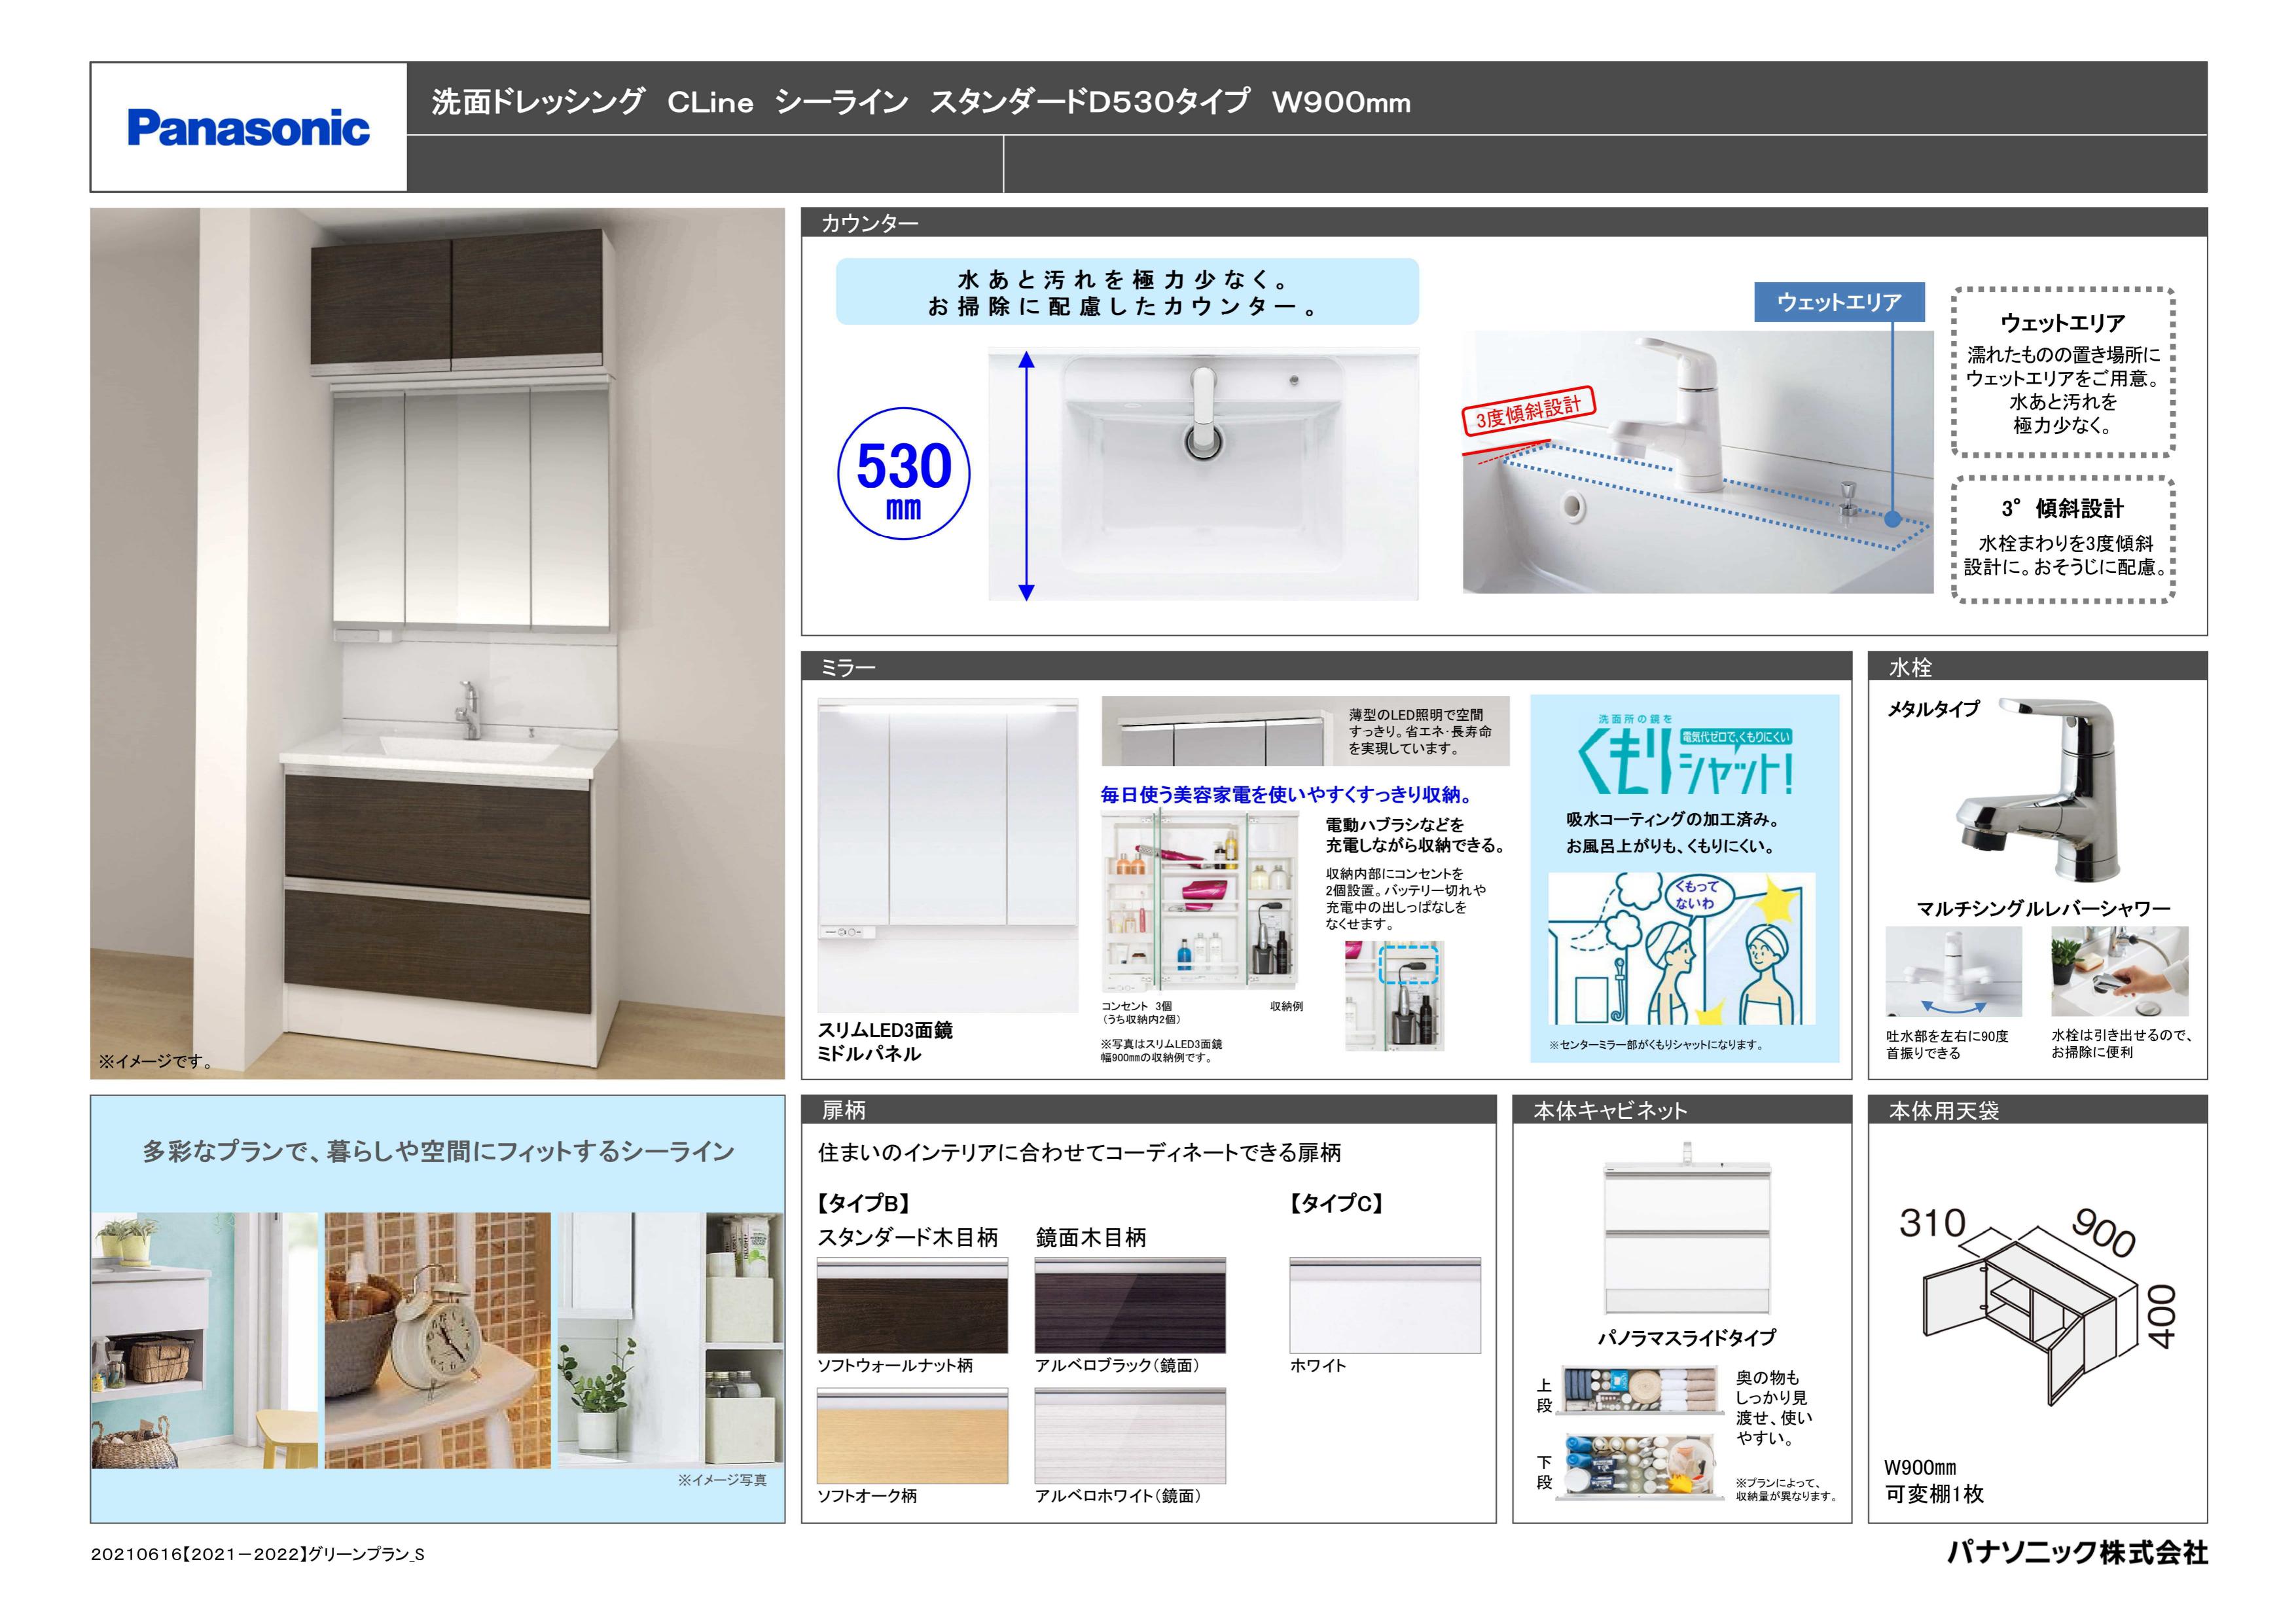Screen dimensions: 2296x1623
Task: Click the 扉柄 section header
Action: tap(1148, 1110)
